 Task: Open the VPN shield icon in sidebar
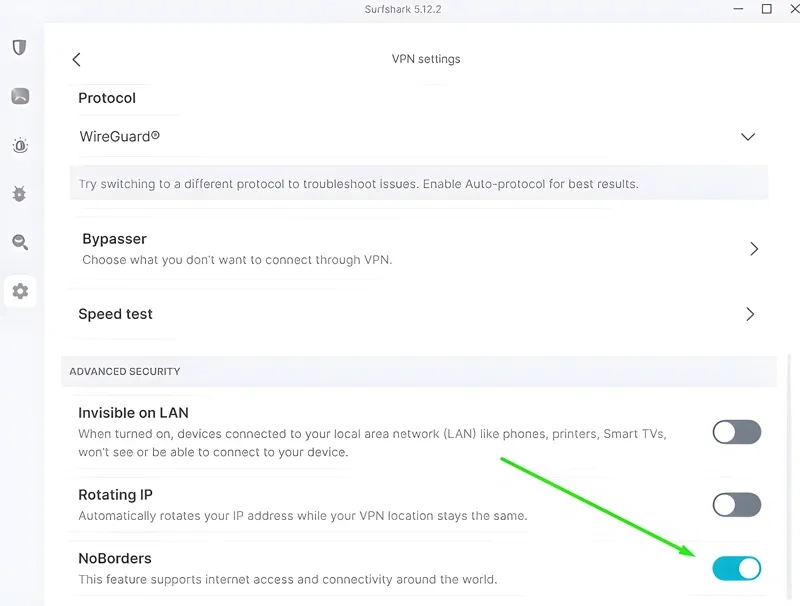(19, 47)
